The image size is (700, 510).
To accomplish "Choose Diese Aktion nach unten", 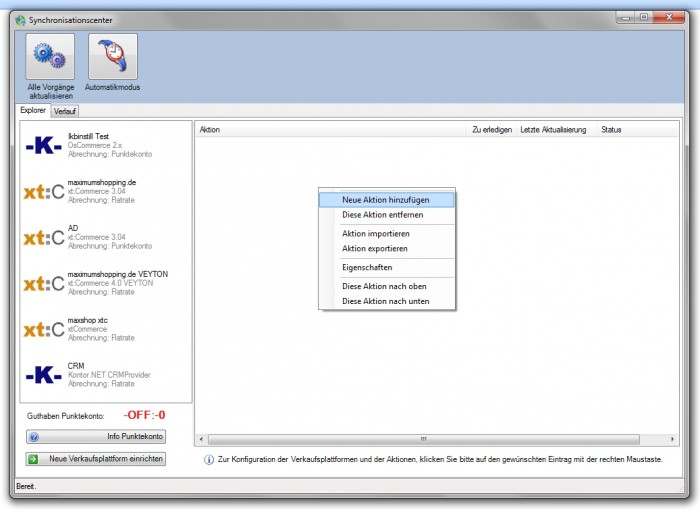I will tap(386, 301).
